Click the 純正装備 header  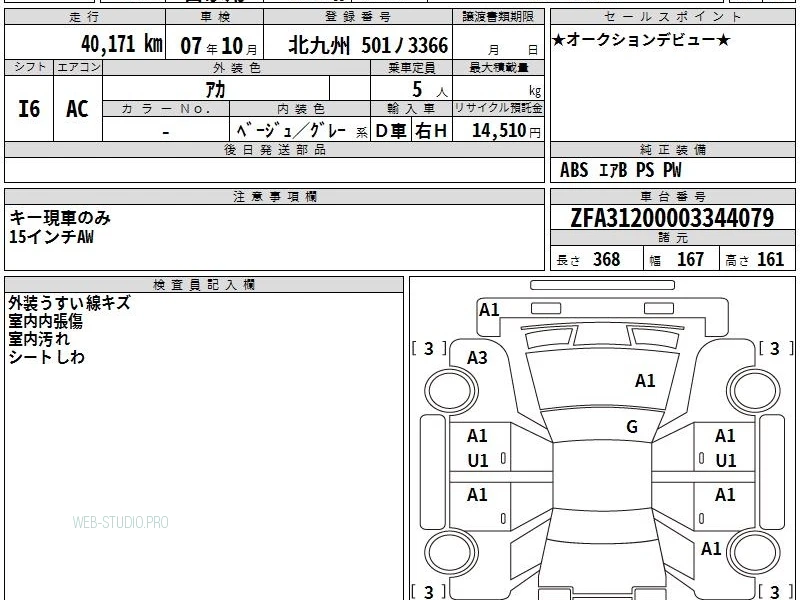673,149
